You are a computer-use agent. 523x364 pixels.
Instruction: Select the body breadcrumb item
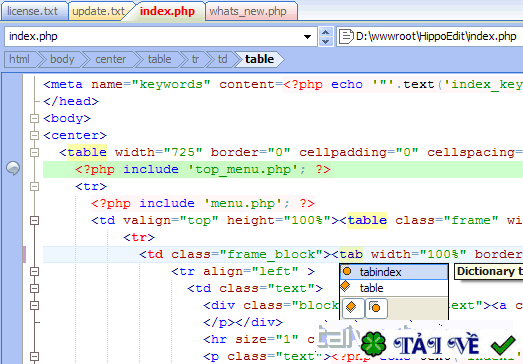pyautogui.click(x=62, y=59)
